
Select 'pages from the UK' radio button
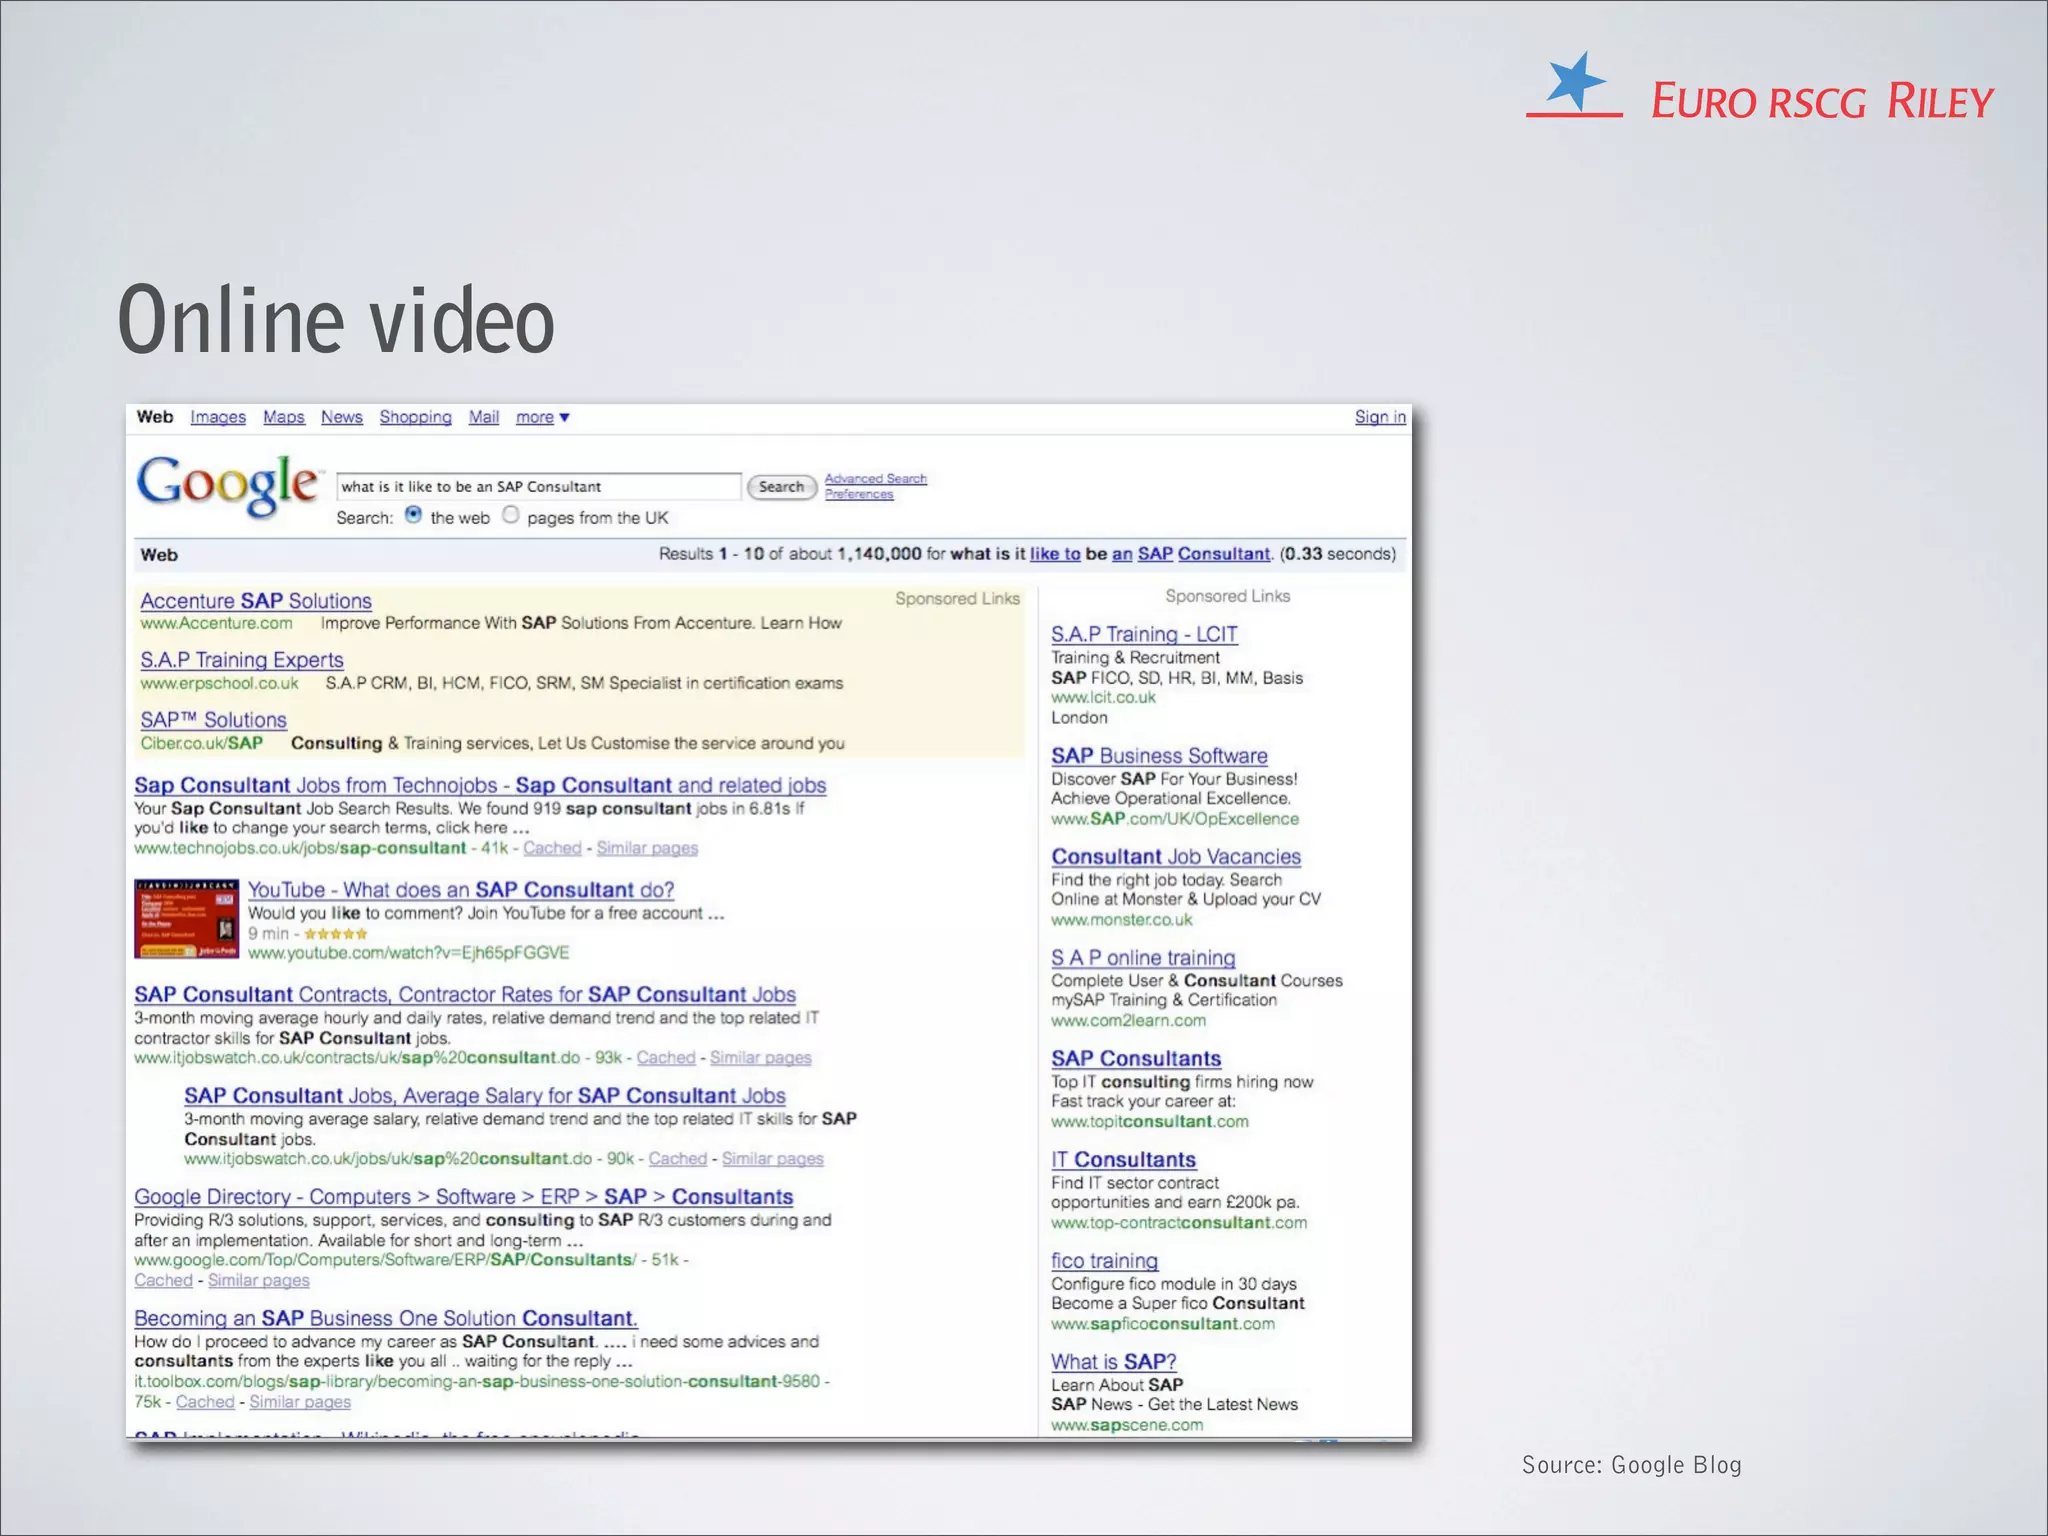pos(511,515)
